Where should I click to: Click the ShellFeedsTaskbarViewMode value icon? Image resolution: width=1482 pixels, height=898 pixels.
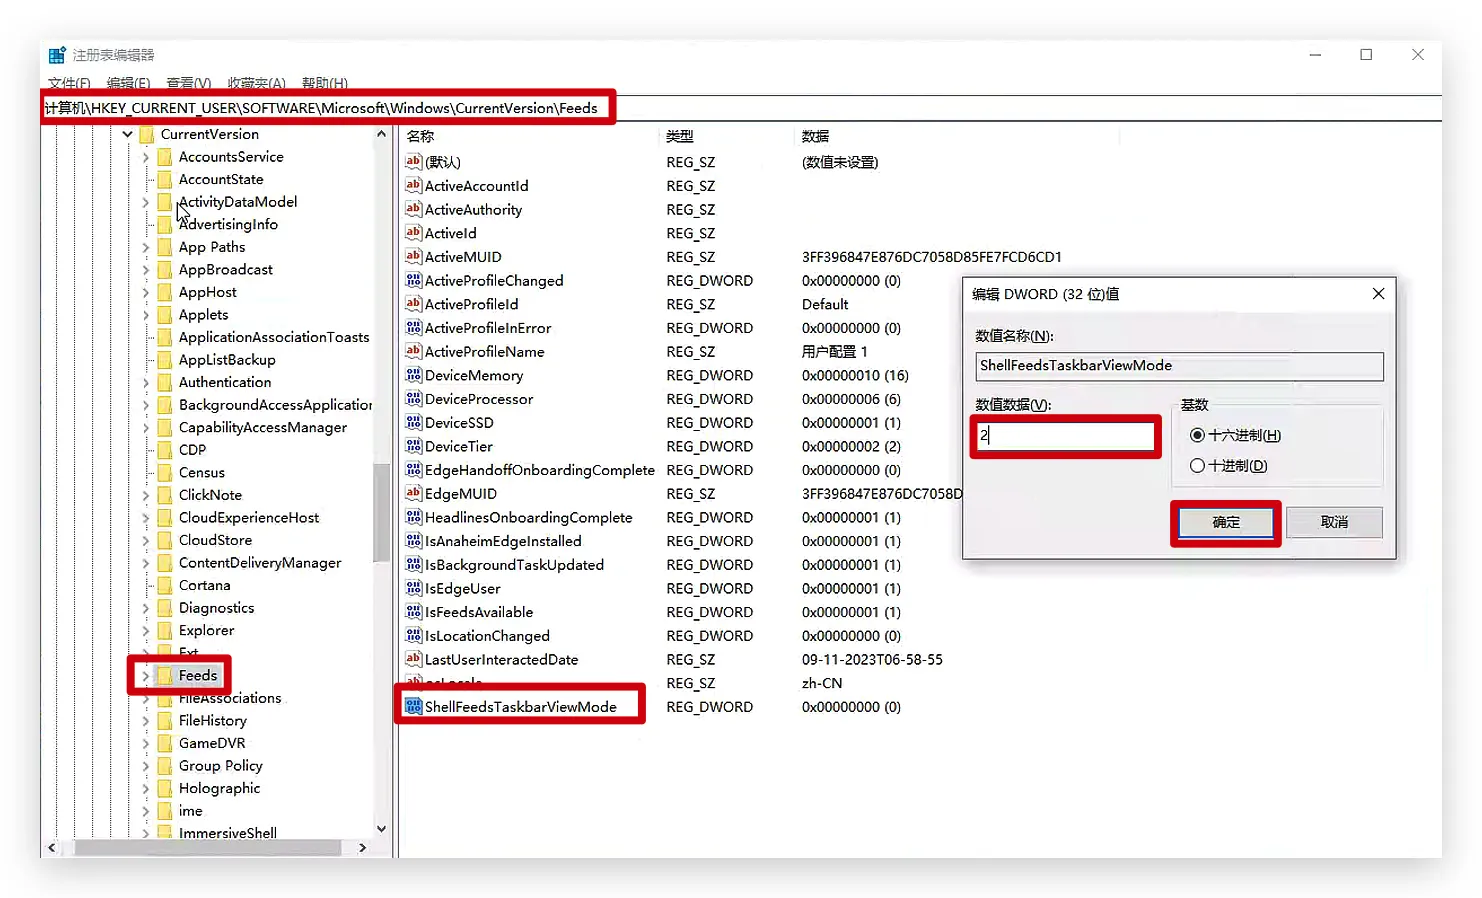click(x=413, y=706)
